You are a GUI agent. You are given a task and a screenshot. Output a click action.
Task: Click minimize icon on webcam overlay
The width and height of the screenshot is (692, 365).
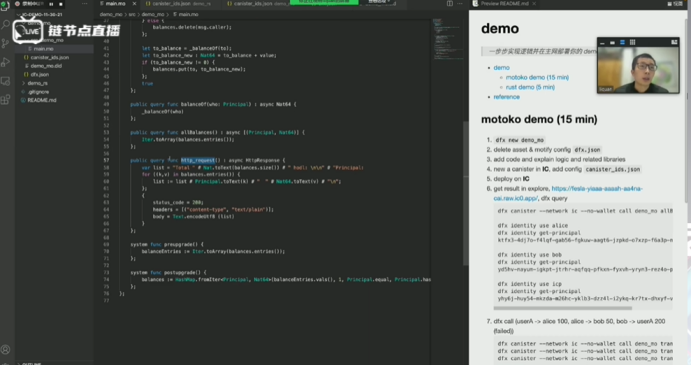(x=602, y=42)
